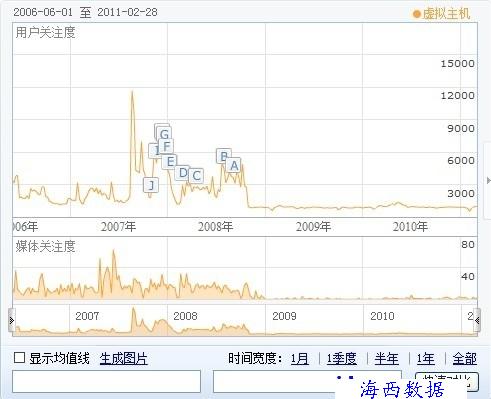Click news marker J on chart
This screenshot has width=491, height=399.
click(x=151, y=185)
